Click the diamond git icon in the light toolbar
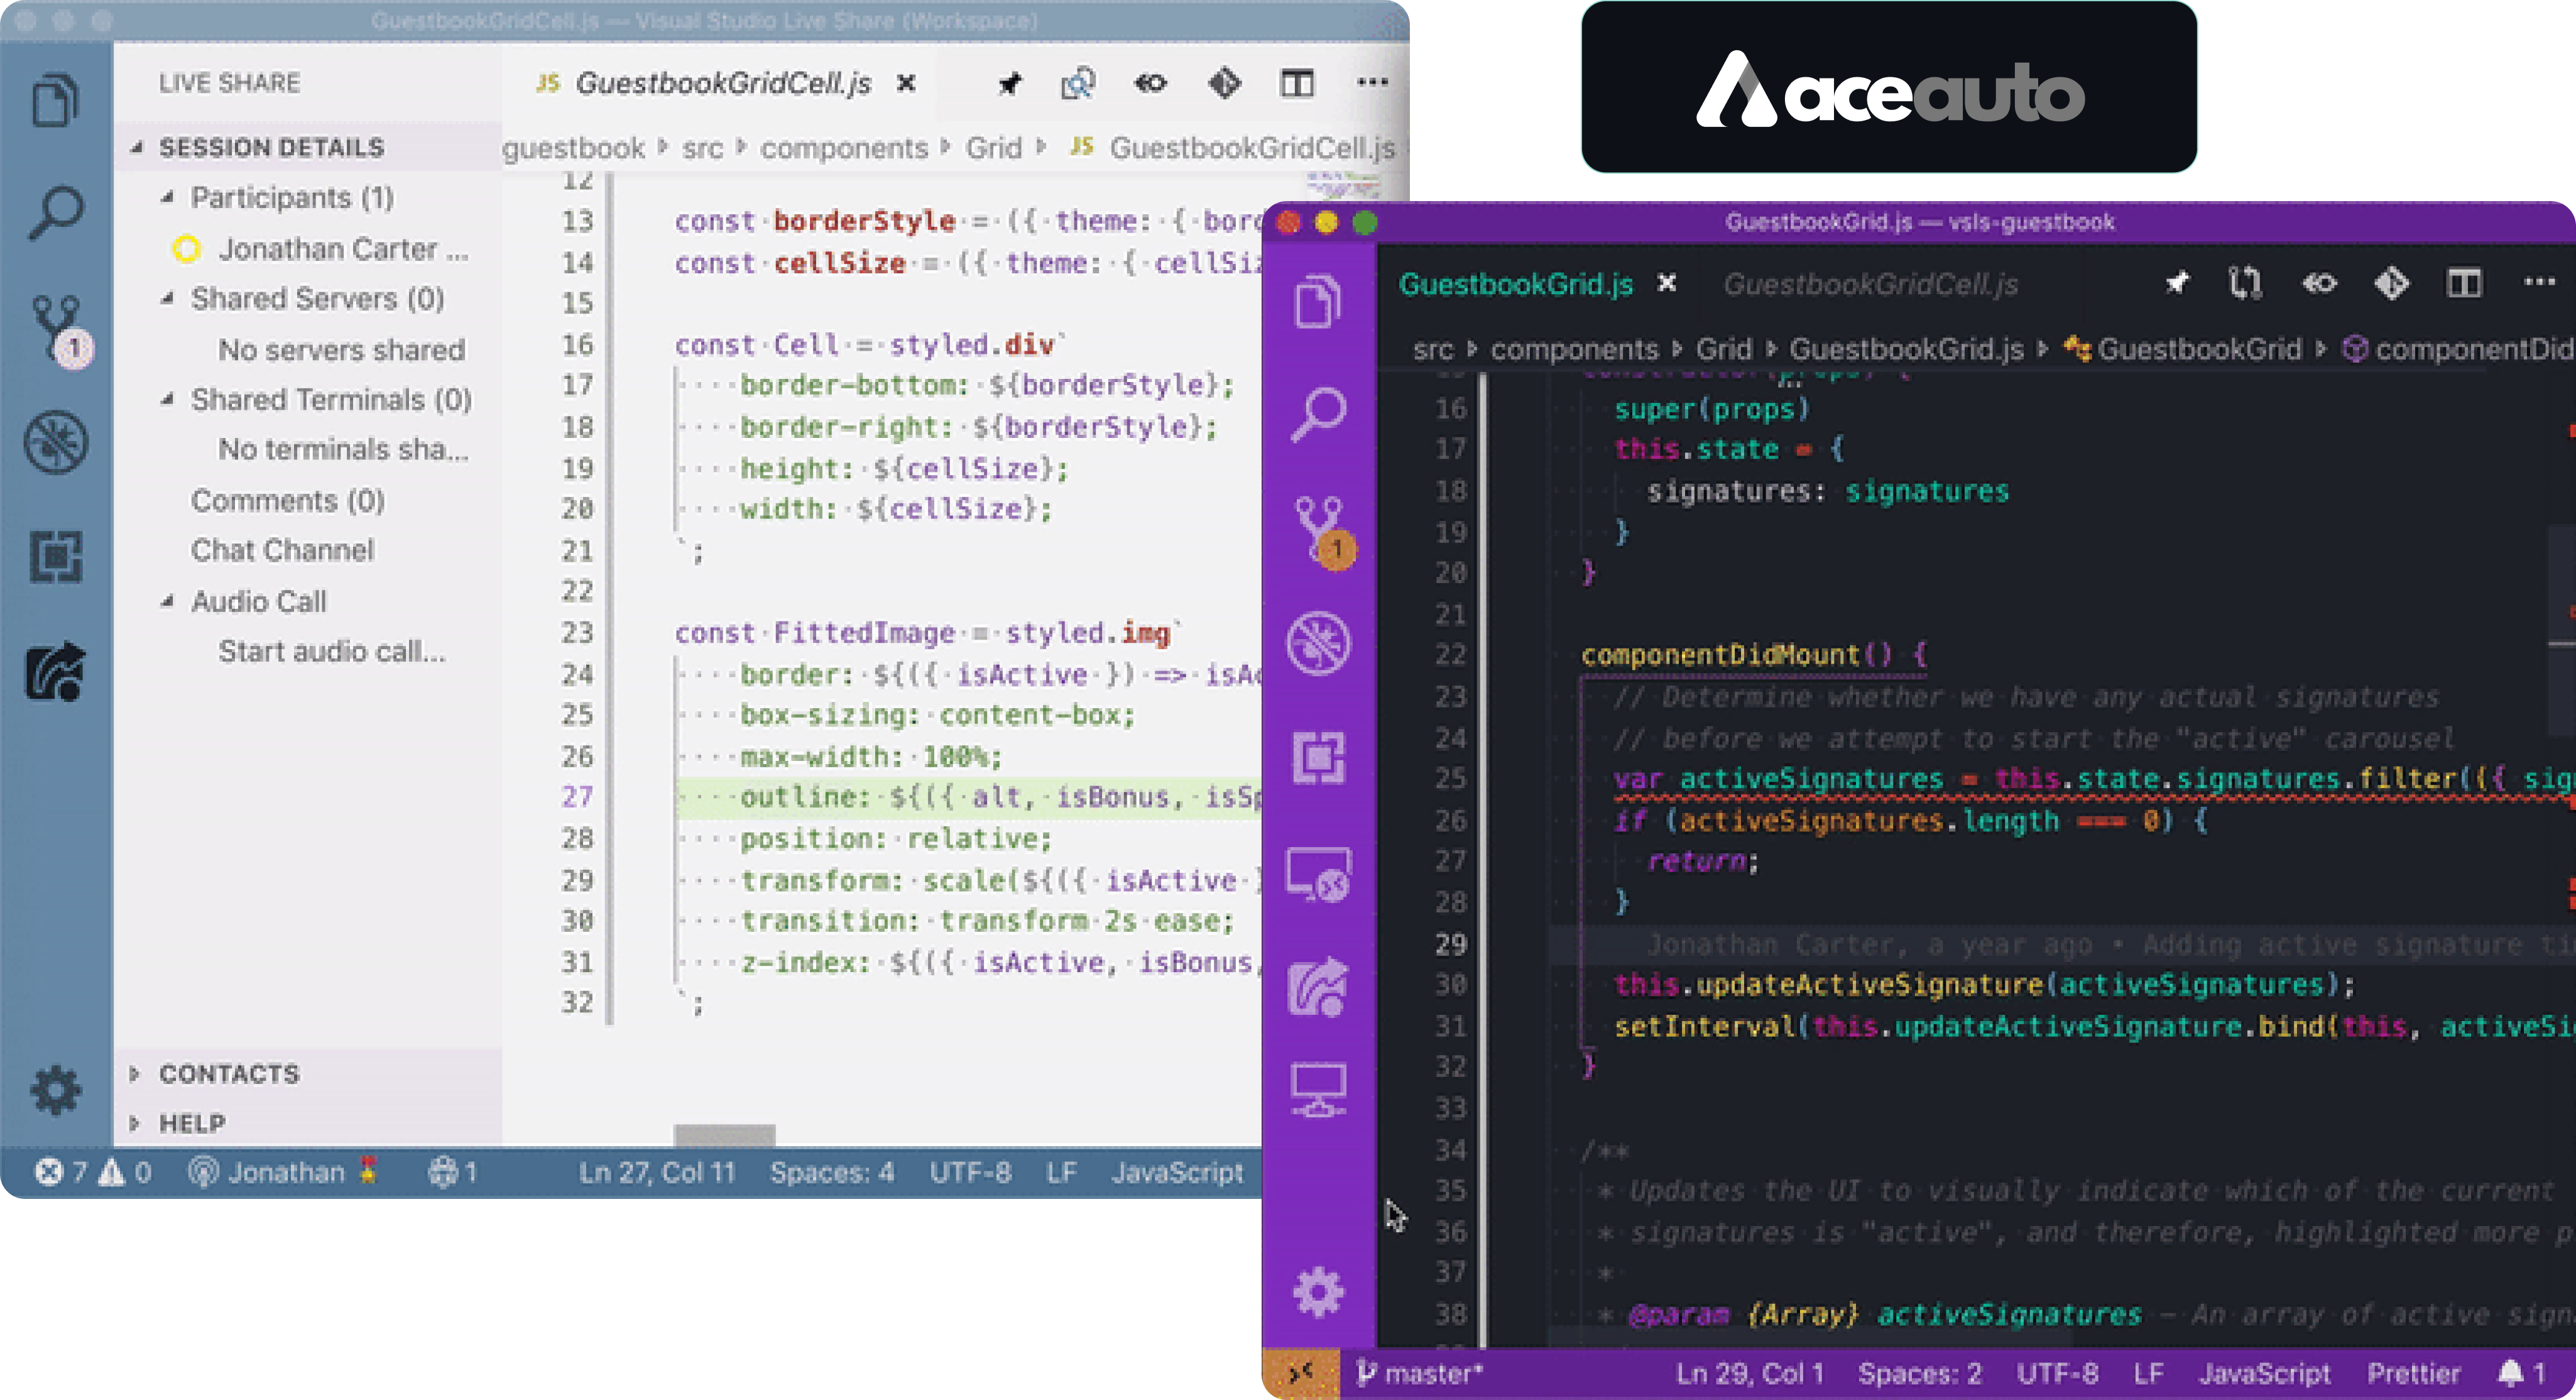This screenshot has height=1400, width=2576. (x=1224, y=84)
